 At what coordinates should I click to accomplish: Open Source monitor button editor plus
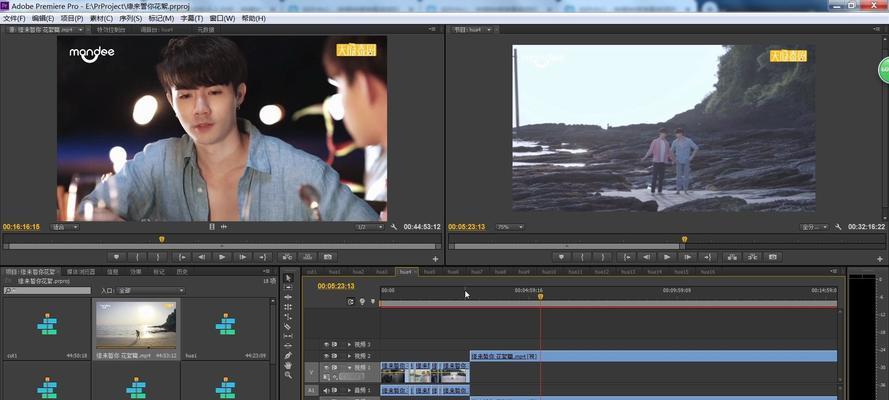pyautogui.click(x=435, y=259)
